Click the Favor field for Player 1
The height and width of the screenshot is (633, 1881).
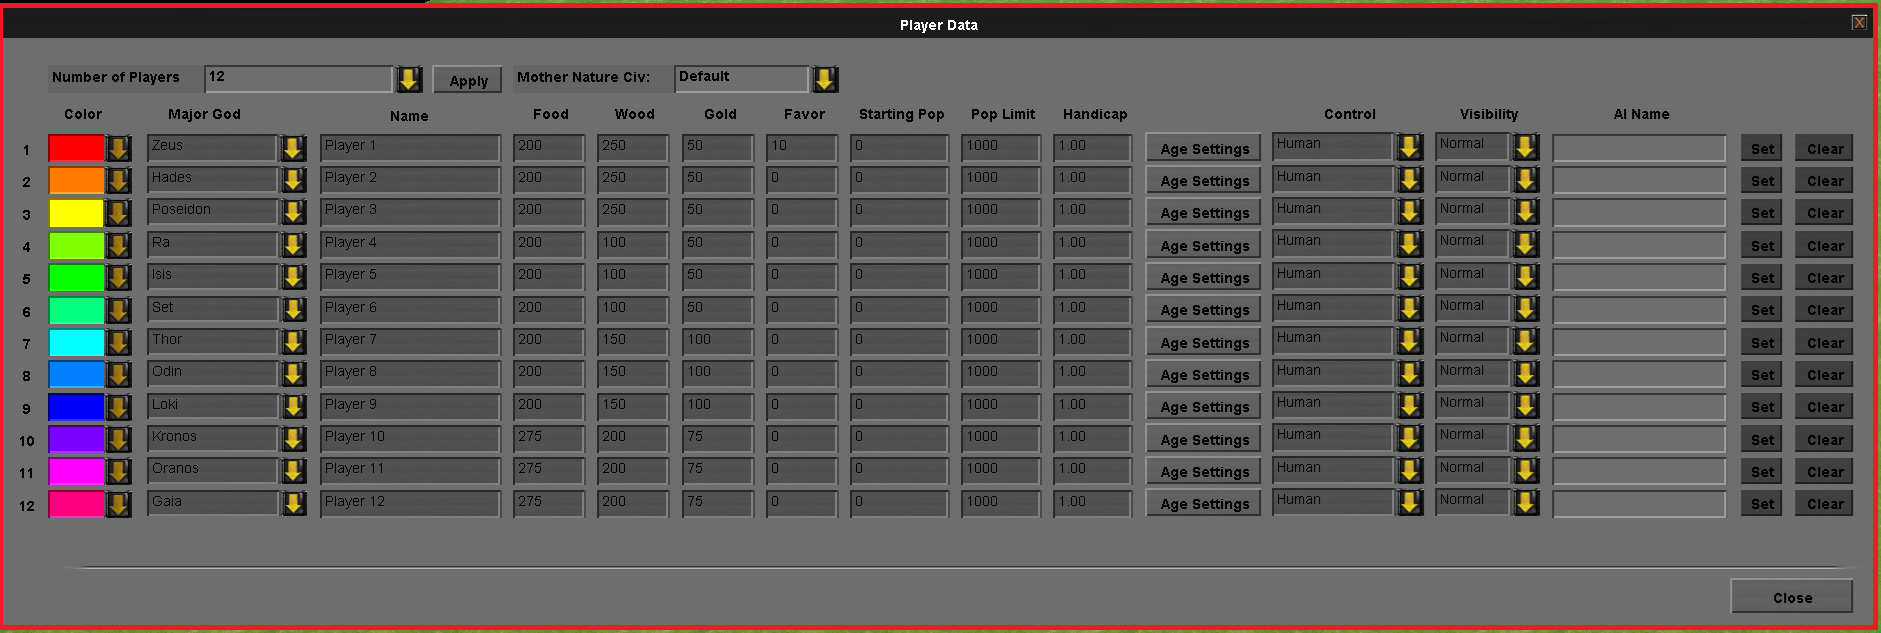click(x=801, y=148)
